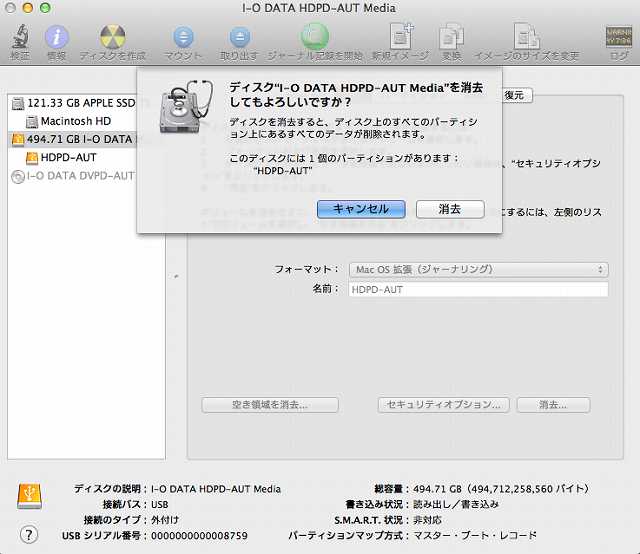Click the "HDPD-AUT" partition name in dialog
Viewport: 640px width, 554px height.
click(283, 171)
